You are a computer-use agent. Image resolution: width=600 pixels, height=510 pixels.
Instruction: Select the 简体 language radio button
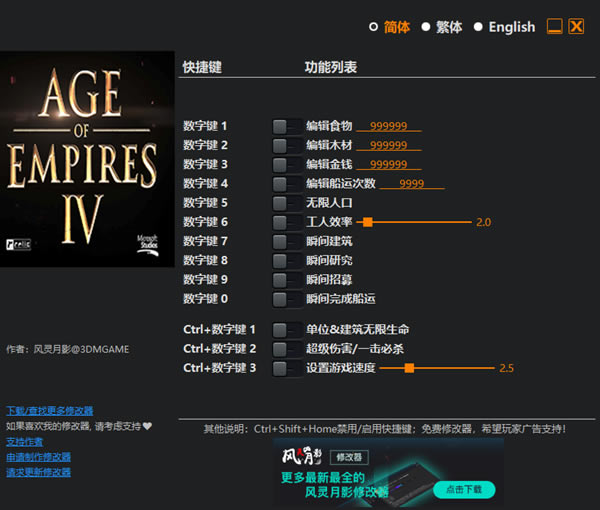pyautogui.click(x=374, y=27)
